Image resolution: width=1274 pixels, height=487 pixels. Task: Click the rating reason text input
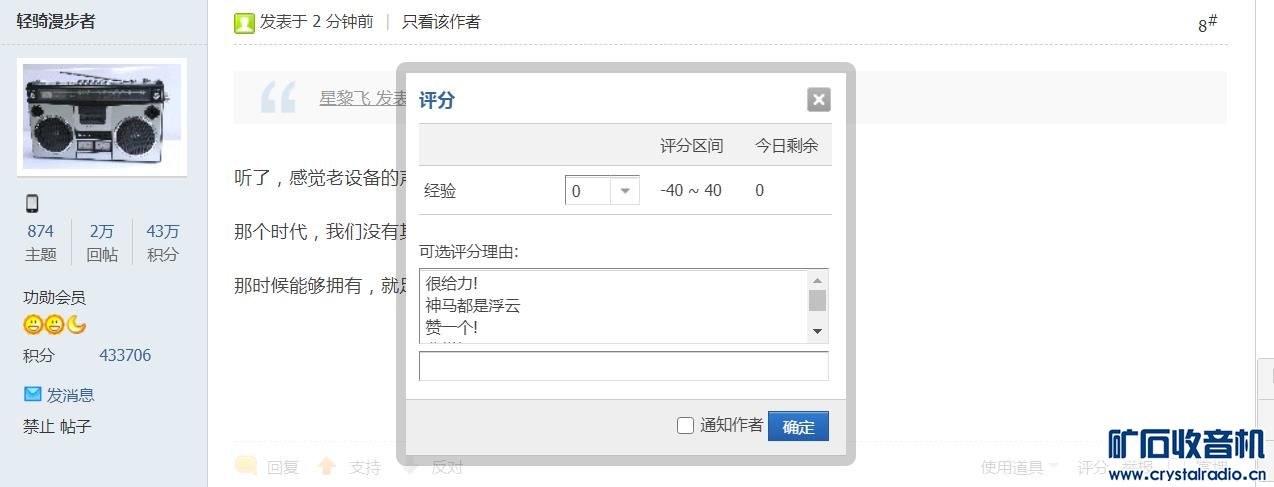[x=623, y=366]
